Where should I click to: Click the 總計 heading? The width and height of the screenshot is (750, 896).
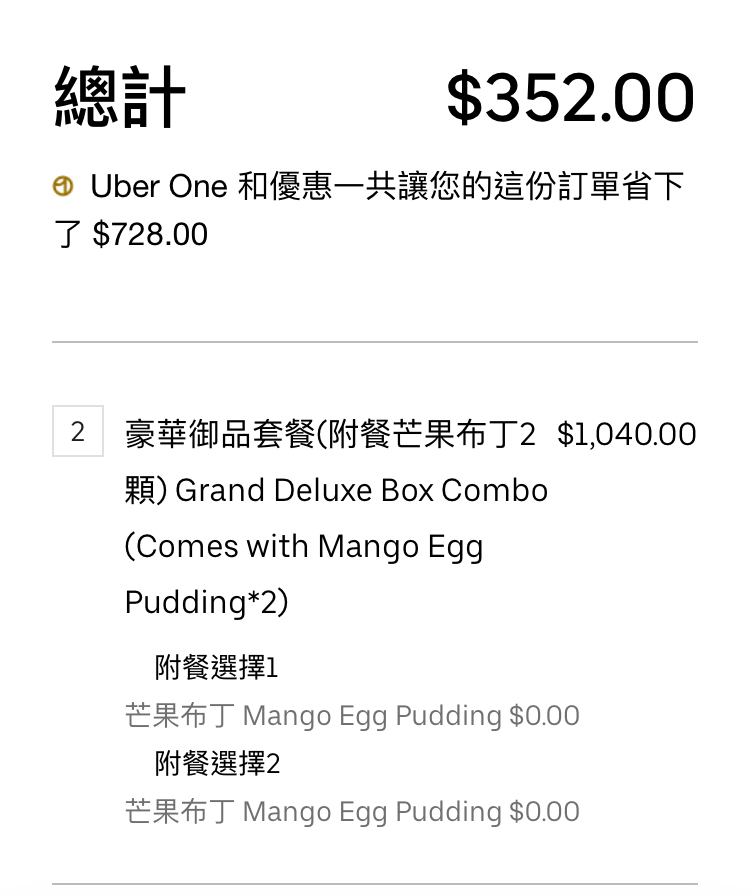click(120, 98)
